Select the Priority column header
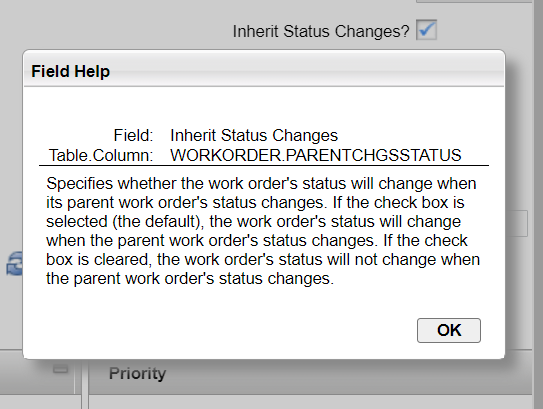The height and width of the screenshot is (409, 543). [x=137, y=373]
